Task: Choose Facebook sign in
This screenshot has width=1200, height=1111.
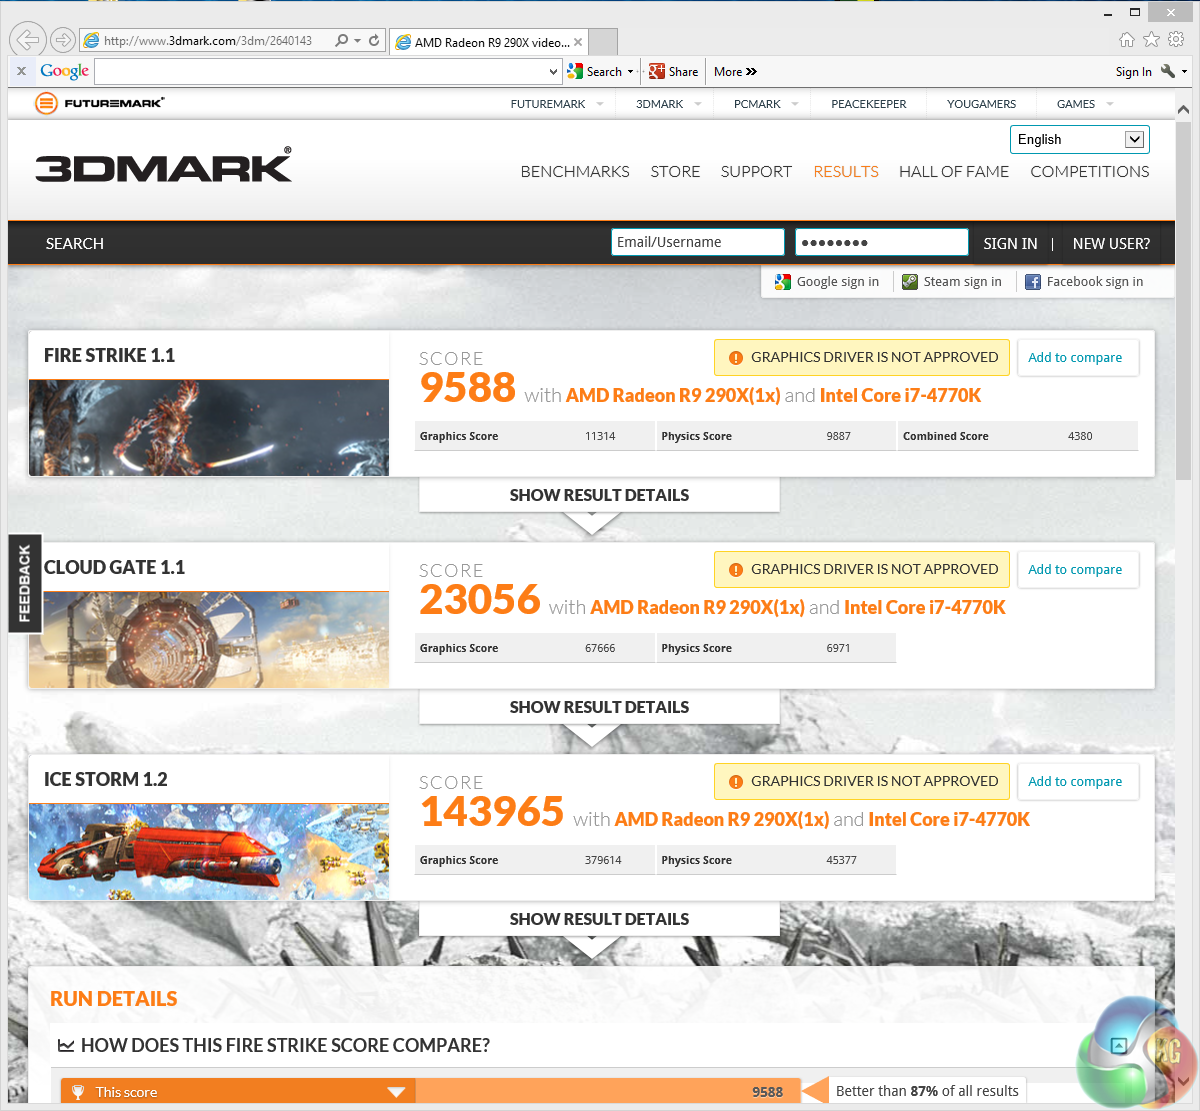Action: click(1084, 282)
